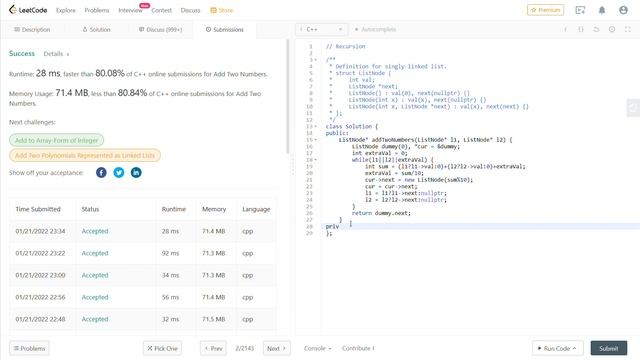The height and width of the screenshot is (360, 640).
Task: Open Add Two Polynomials Represented as Linked Lists
Action: point(85,156)
